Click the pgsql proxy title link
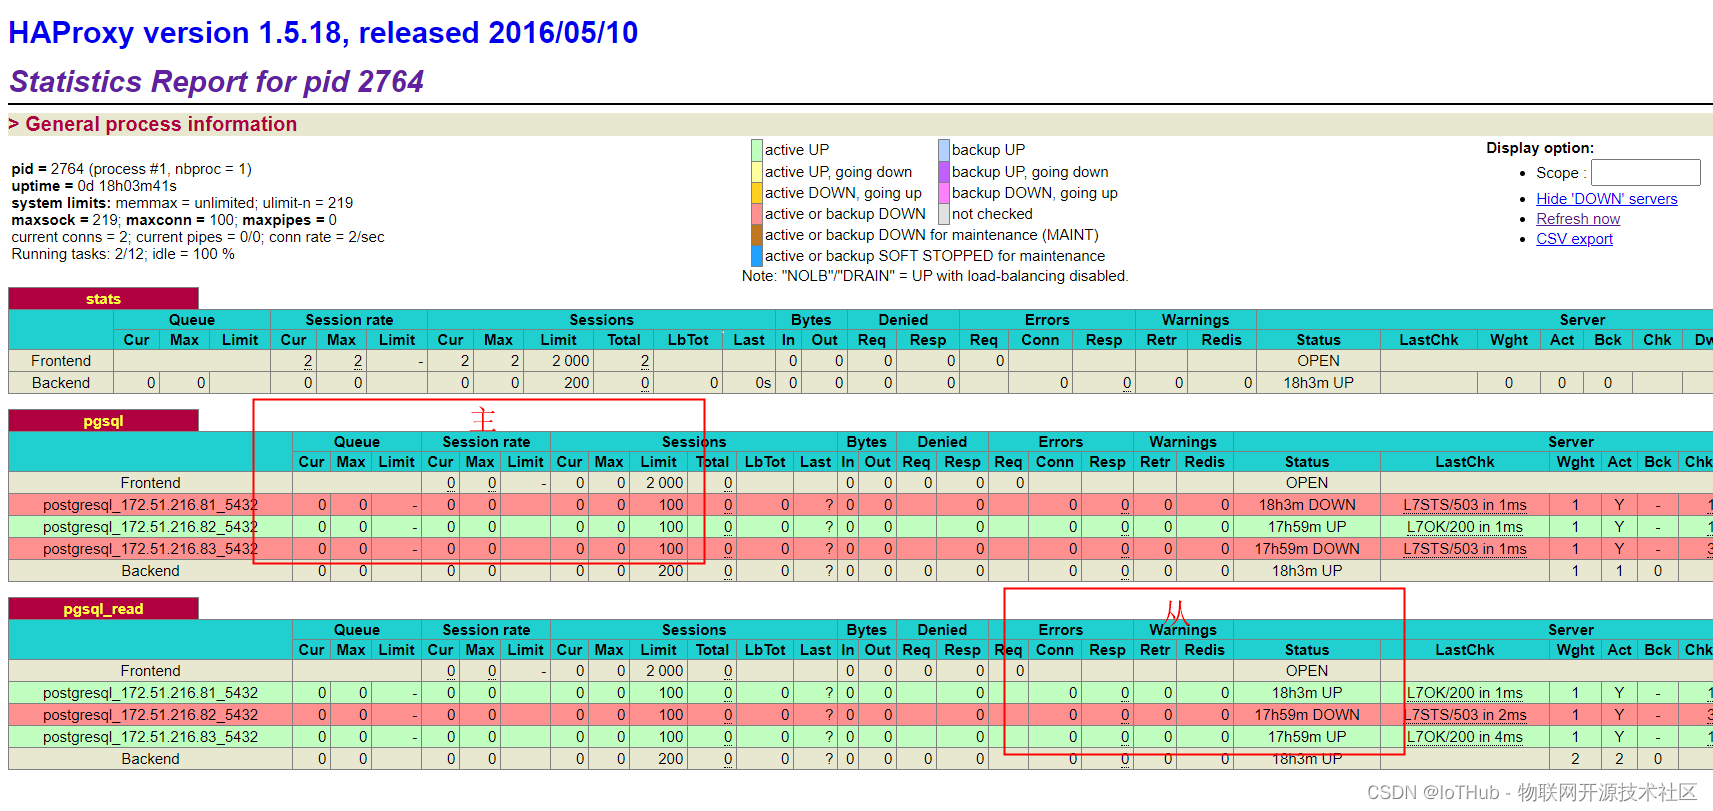Screen dimensions: 1713x811 pyautogui.click(x=103, y=421)
